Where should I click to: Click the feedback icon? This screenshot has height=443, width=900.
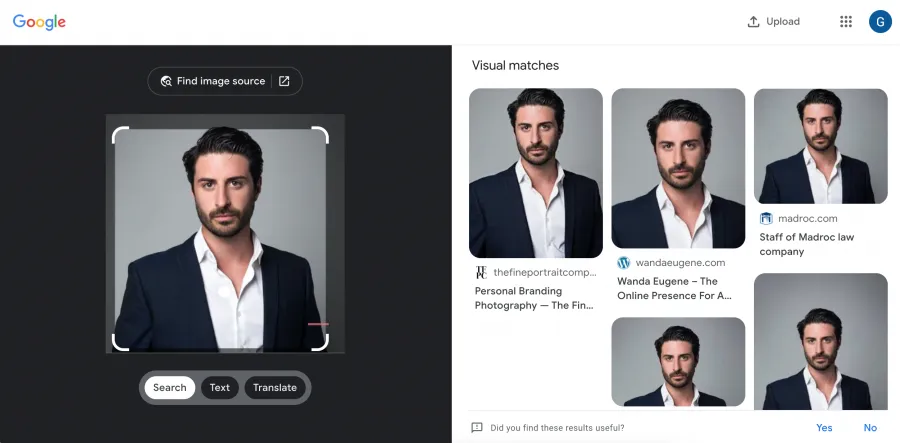(476, 428)
